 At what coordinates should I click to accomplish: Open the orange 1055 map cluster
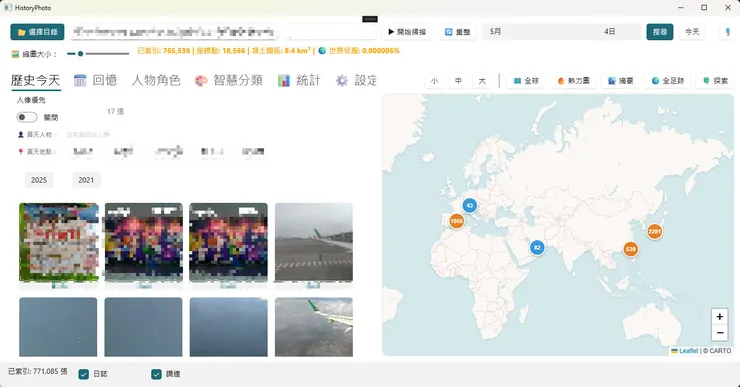[456, 221]
